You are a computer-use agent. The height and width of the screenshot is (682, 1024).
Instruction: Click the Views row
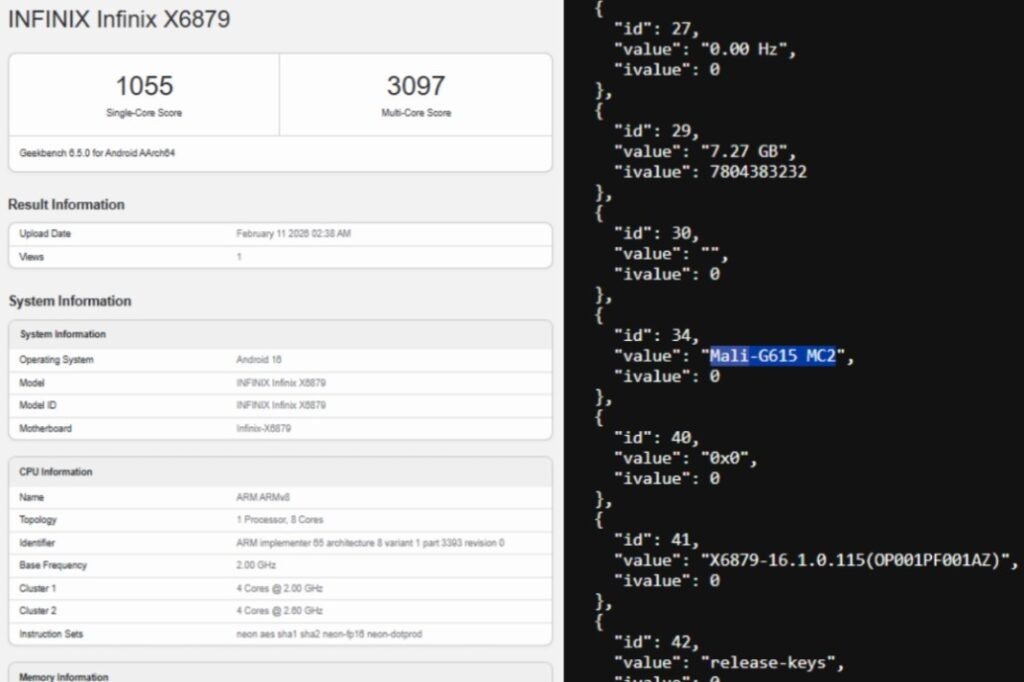pyautogui.click(x=280, y=257)
